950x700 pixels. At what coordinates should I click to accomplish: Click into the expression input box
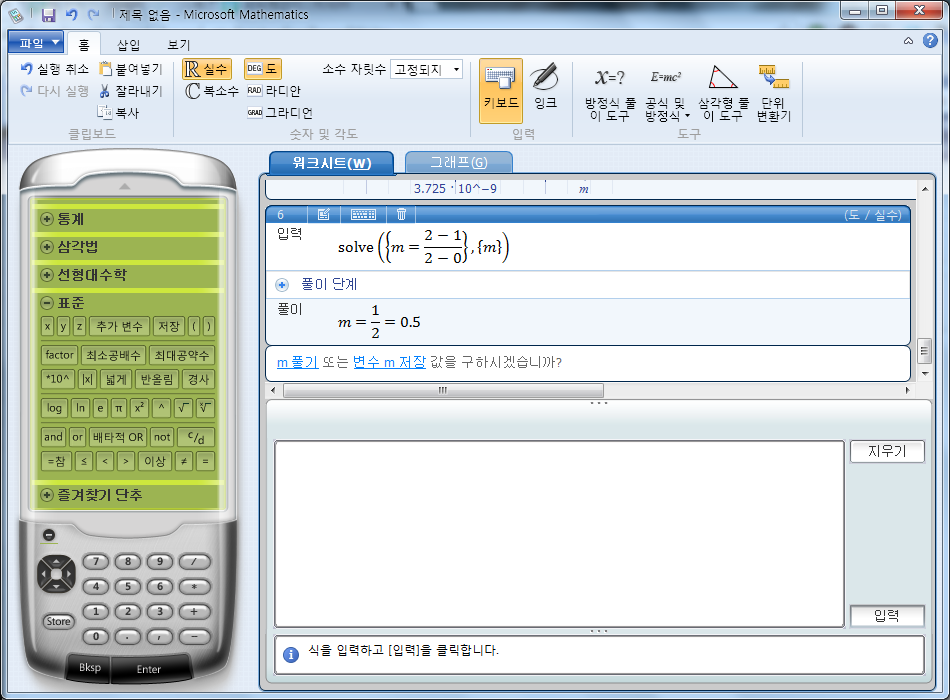559,534
